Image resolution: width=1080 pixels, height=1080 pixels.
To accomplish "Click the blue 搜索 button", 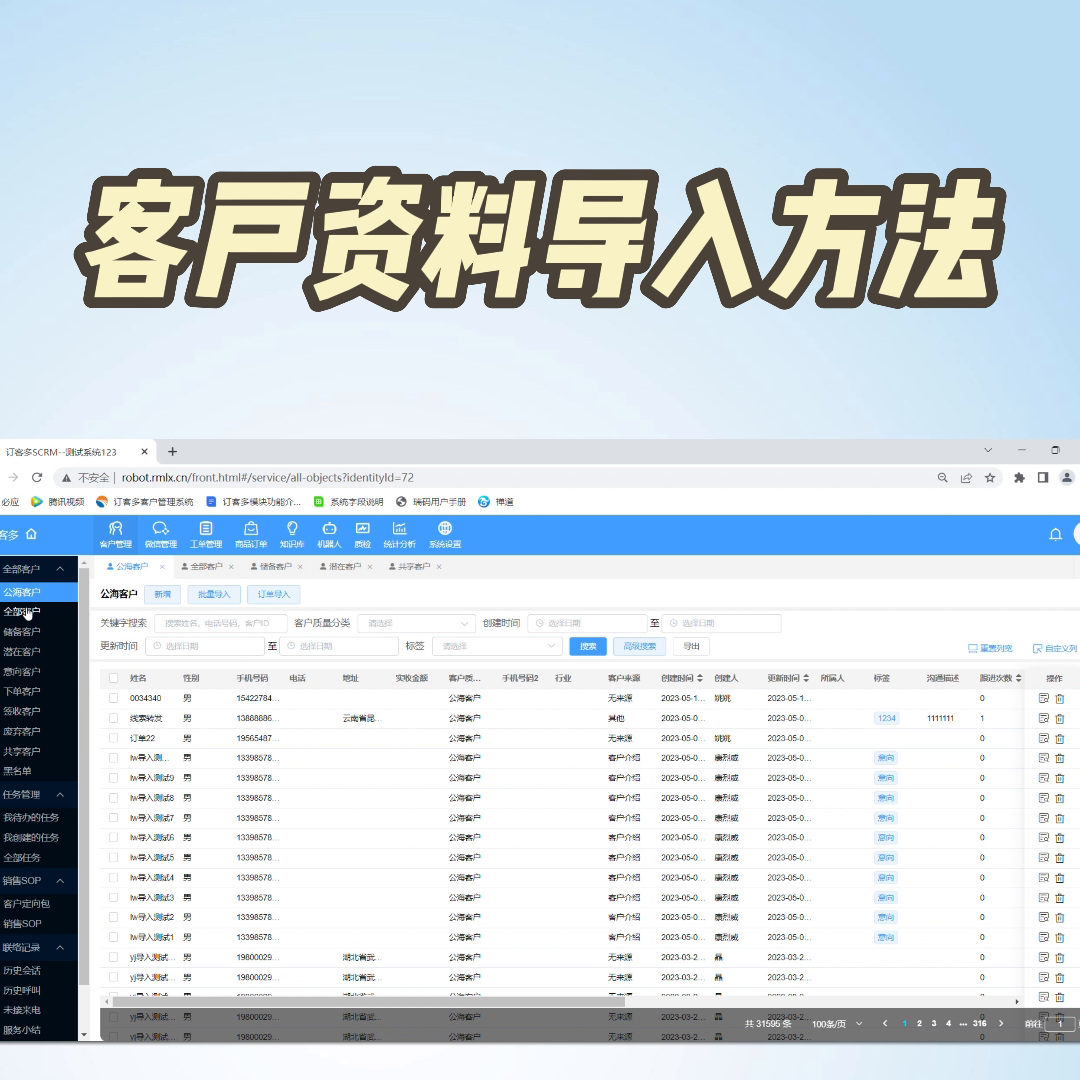I will [x=588, y=646].
